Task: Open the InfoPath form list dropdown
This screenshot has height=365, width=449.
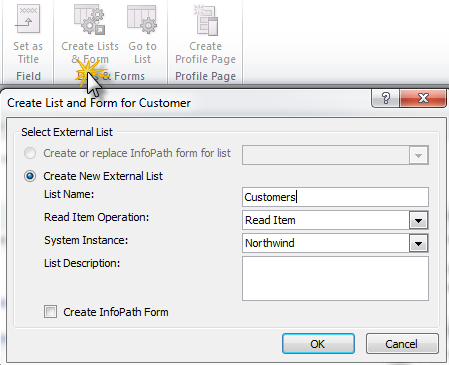Action: coord(419,155)
